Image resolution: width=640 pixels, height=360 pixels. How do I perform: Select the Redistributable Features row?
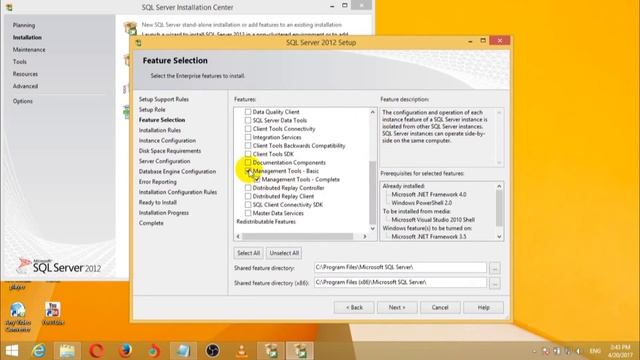(266, 222)
